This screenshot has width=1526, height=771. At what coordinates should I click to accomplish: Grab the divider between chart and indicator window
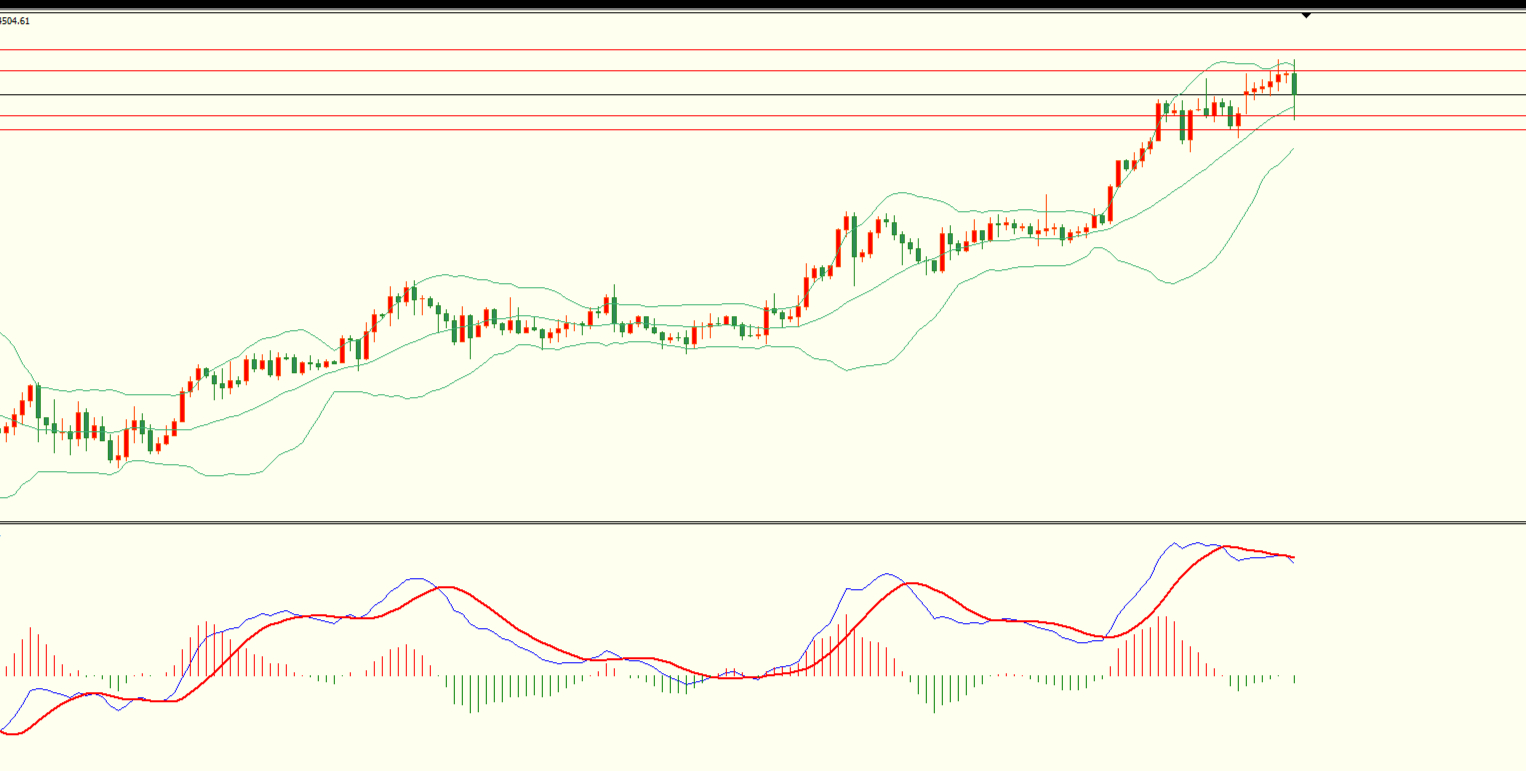click(x=760, y=522)
